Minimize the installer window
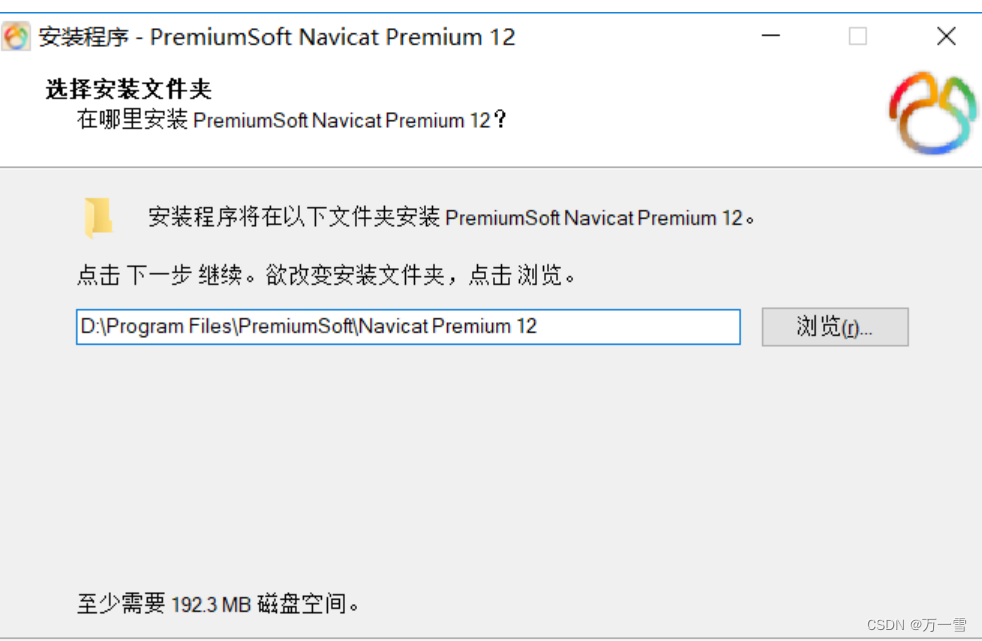982x641 pixels. [x=770, y=36]
